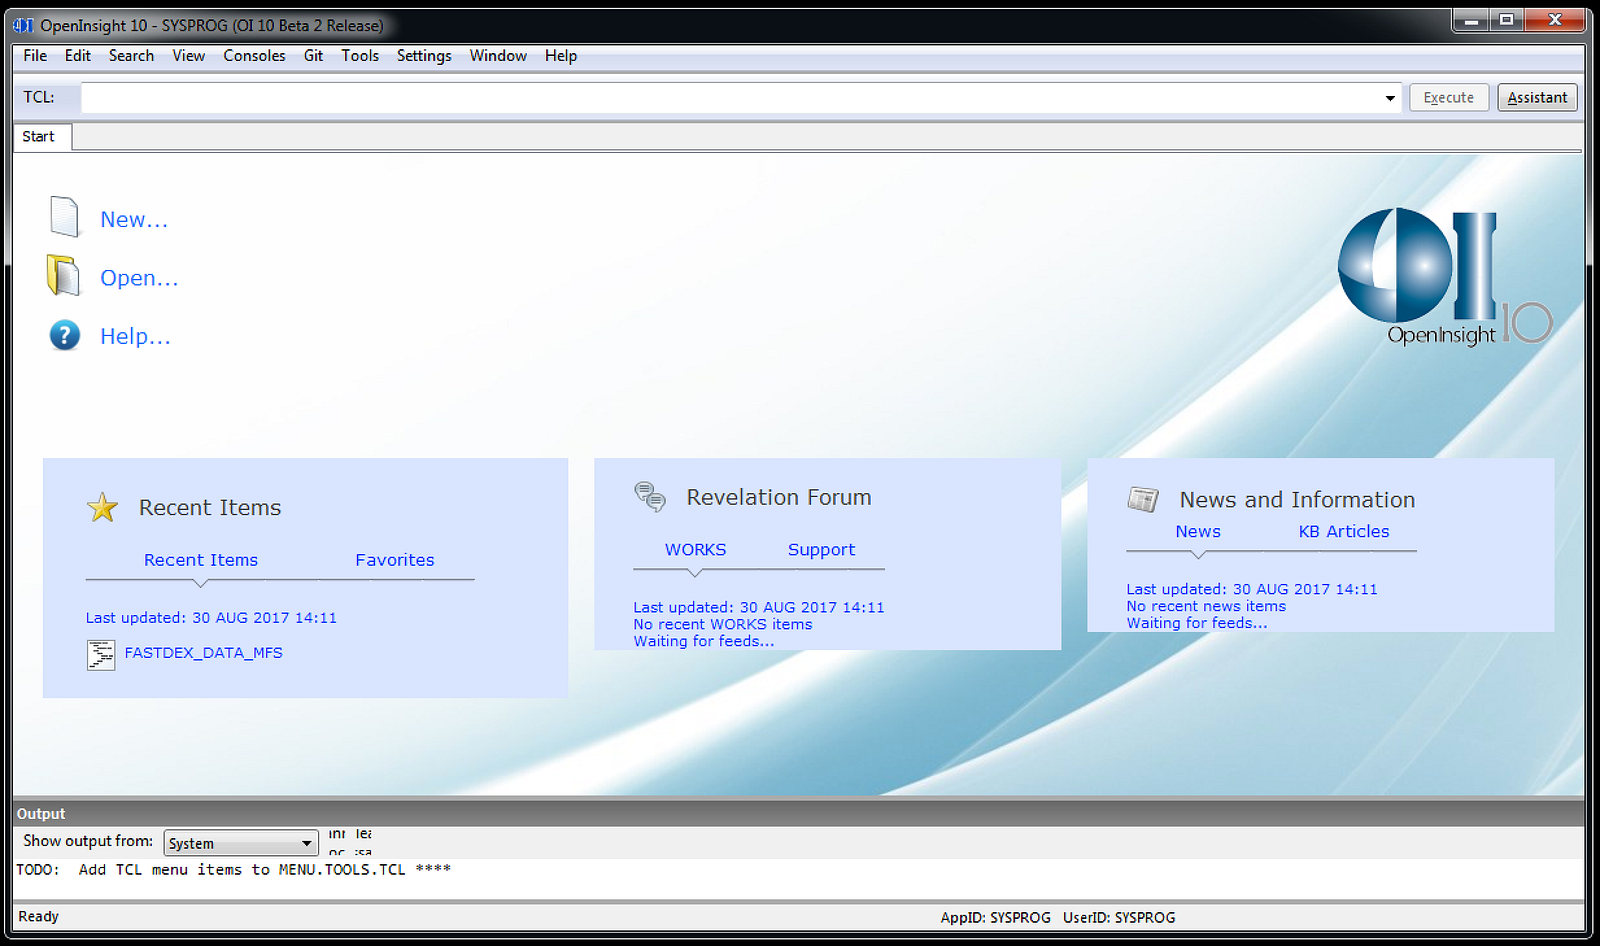This screenshot has width=1600, height=946.
Task: Click the News and Information newspaper icon
Action: click(x=1143, y=499)
